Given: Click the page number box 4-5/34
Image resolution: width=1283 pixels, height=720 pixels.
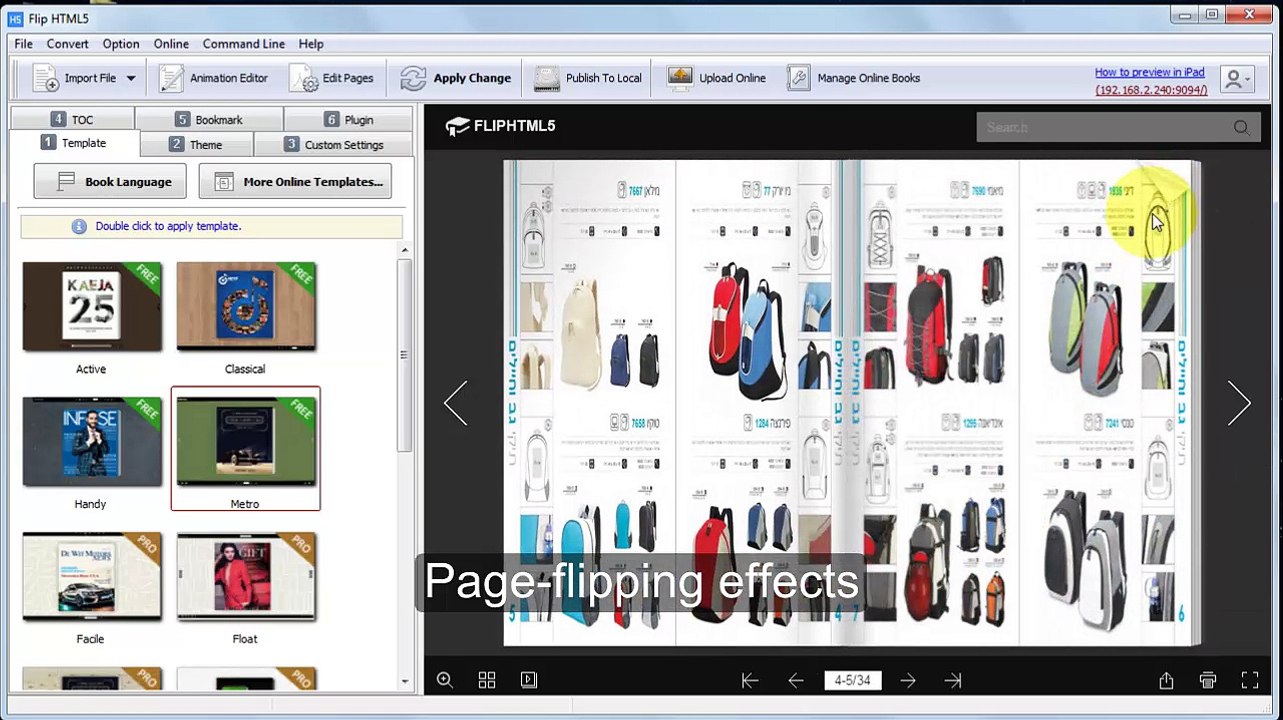Looking at the screenshot, I should (853, 680).
